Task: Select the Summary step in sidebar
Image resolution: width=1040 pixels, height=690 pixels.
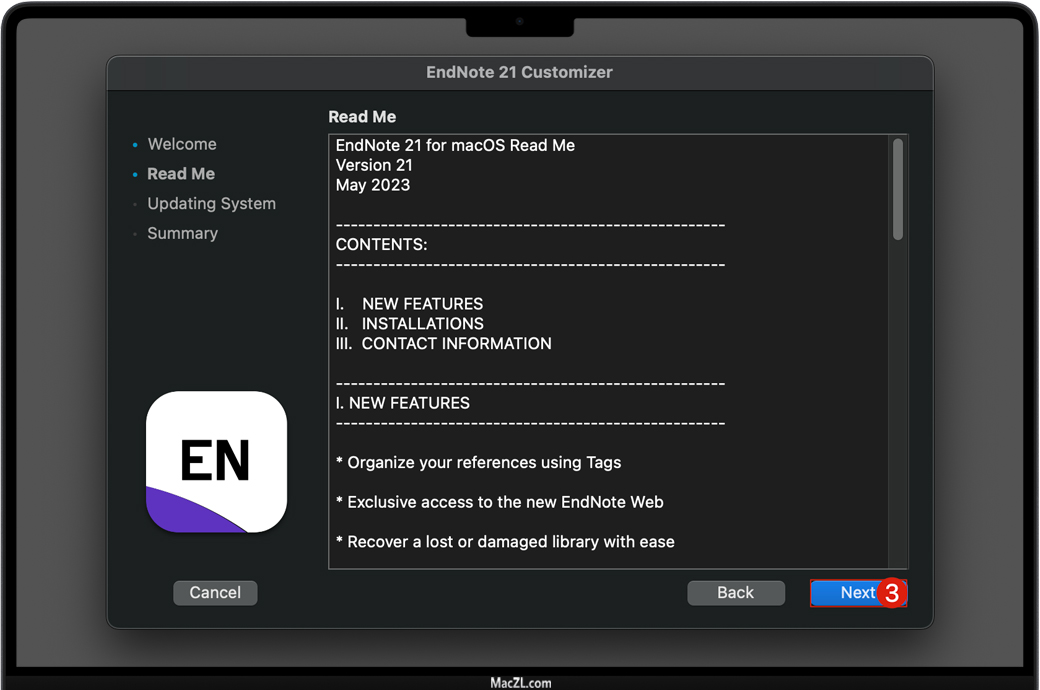Action: coord(182,233)
